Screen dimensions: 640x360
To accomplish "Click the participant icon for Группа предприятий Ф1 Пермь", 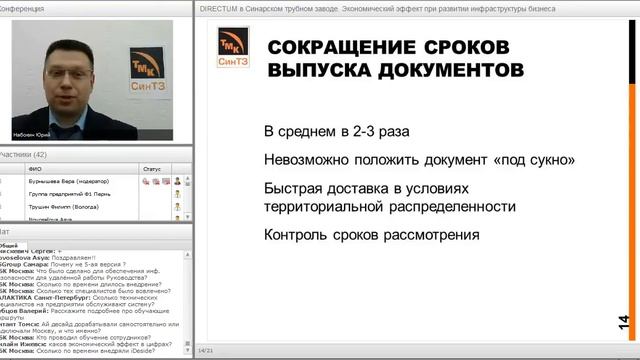I will 178,194.
